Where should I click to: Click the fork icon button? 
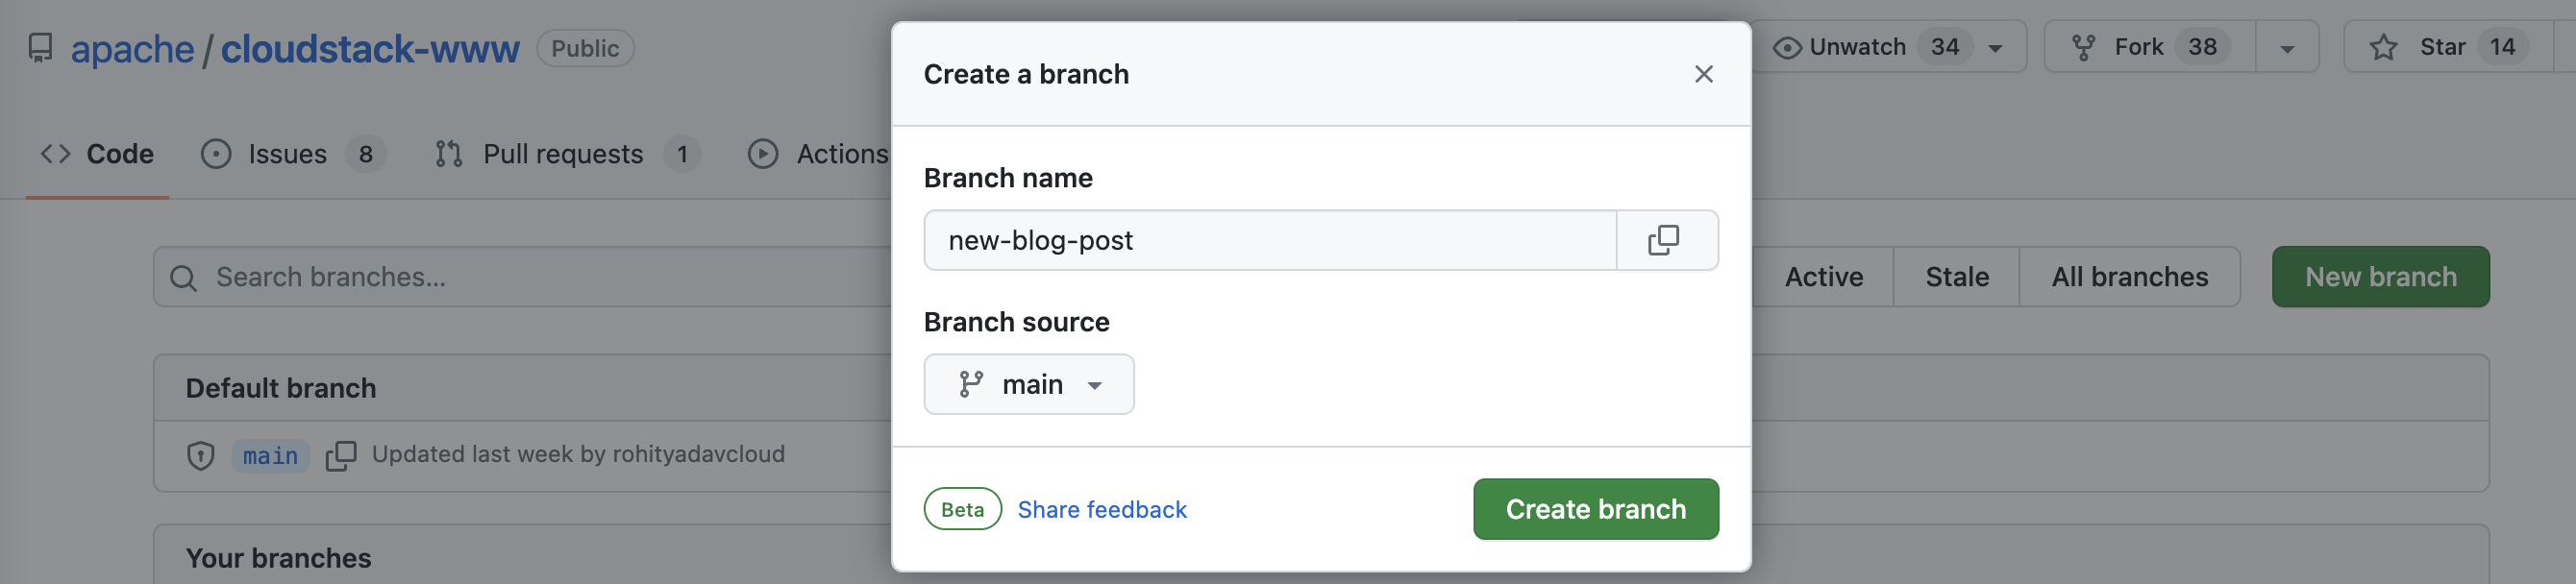pyautogui.click(x=2084, y=47)
